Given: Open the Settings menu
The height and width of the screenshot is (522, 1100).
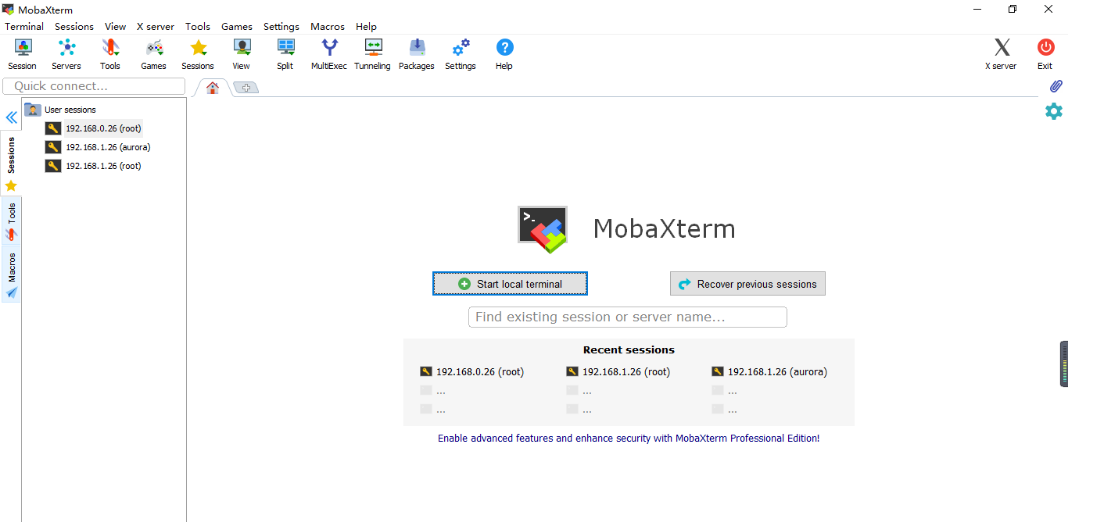Looking at the screenshot, I should (x=281, y=27).
